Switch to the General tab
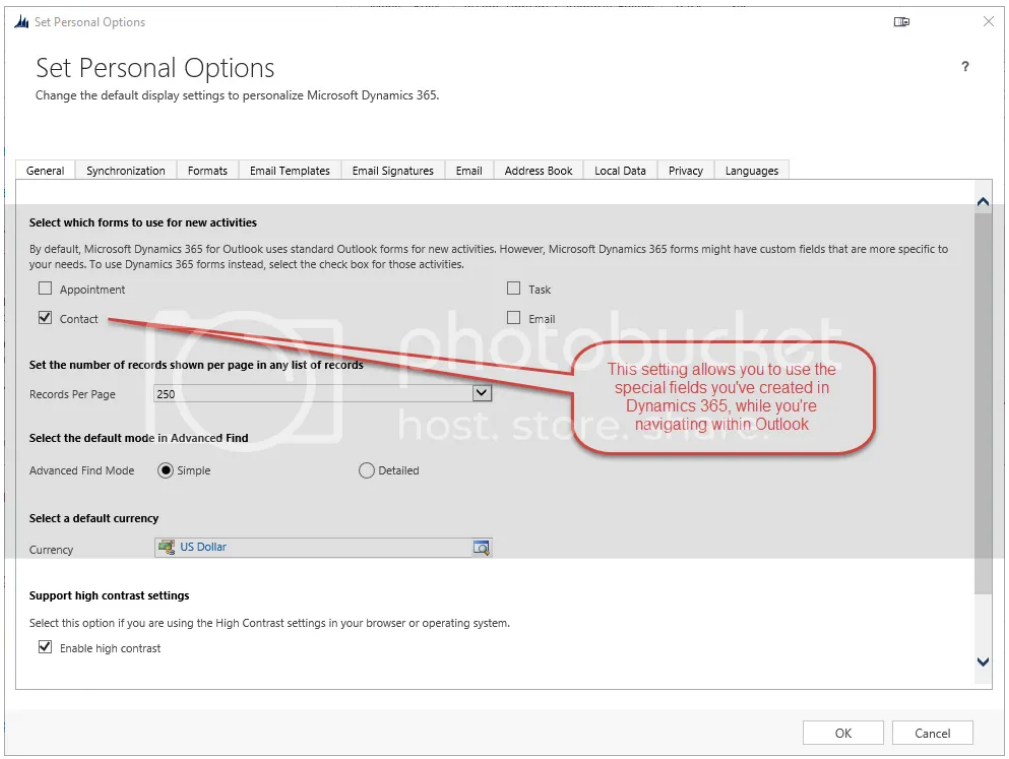The width and height of the screenshot is (1009, 759). tap(45, 171)
